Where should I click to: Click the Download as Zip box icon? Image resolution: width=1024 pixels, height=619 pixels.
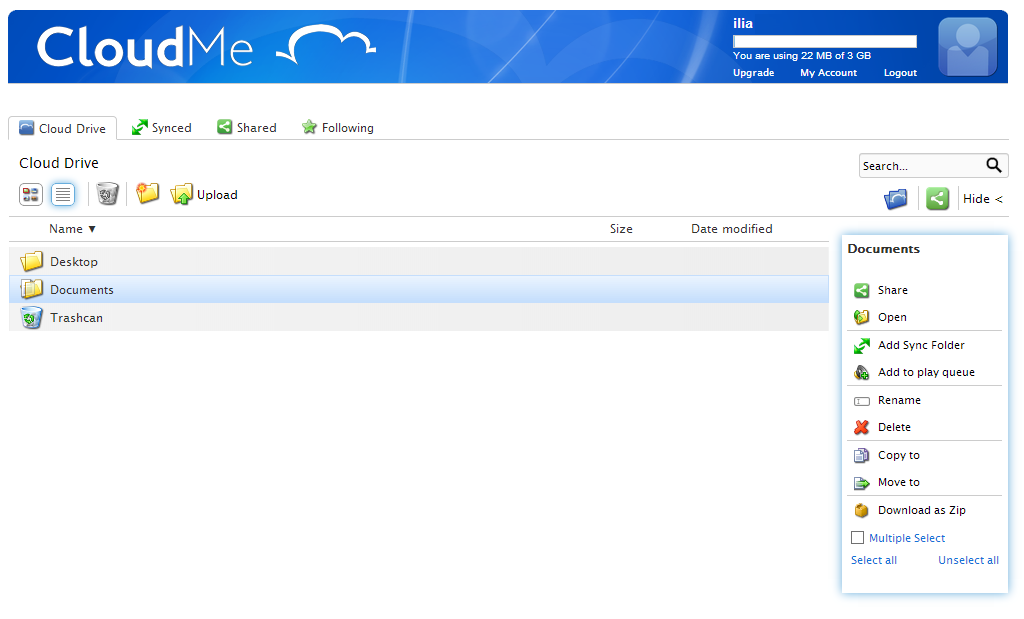pos(861,510)
